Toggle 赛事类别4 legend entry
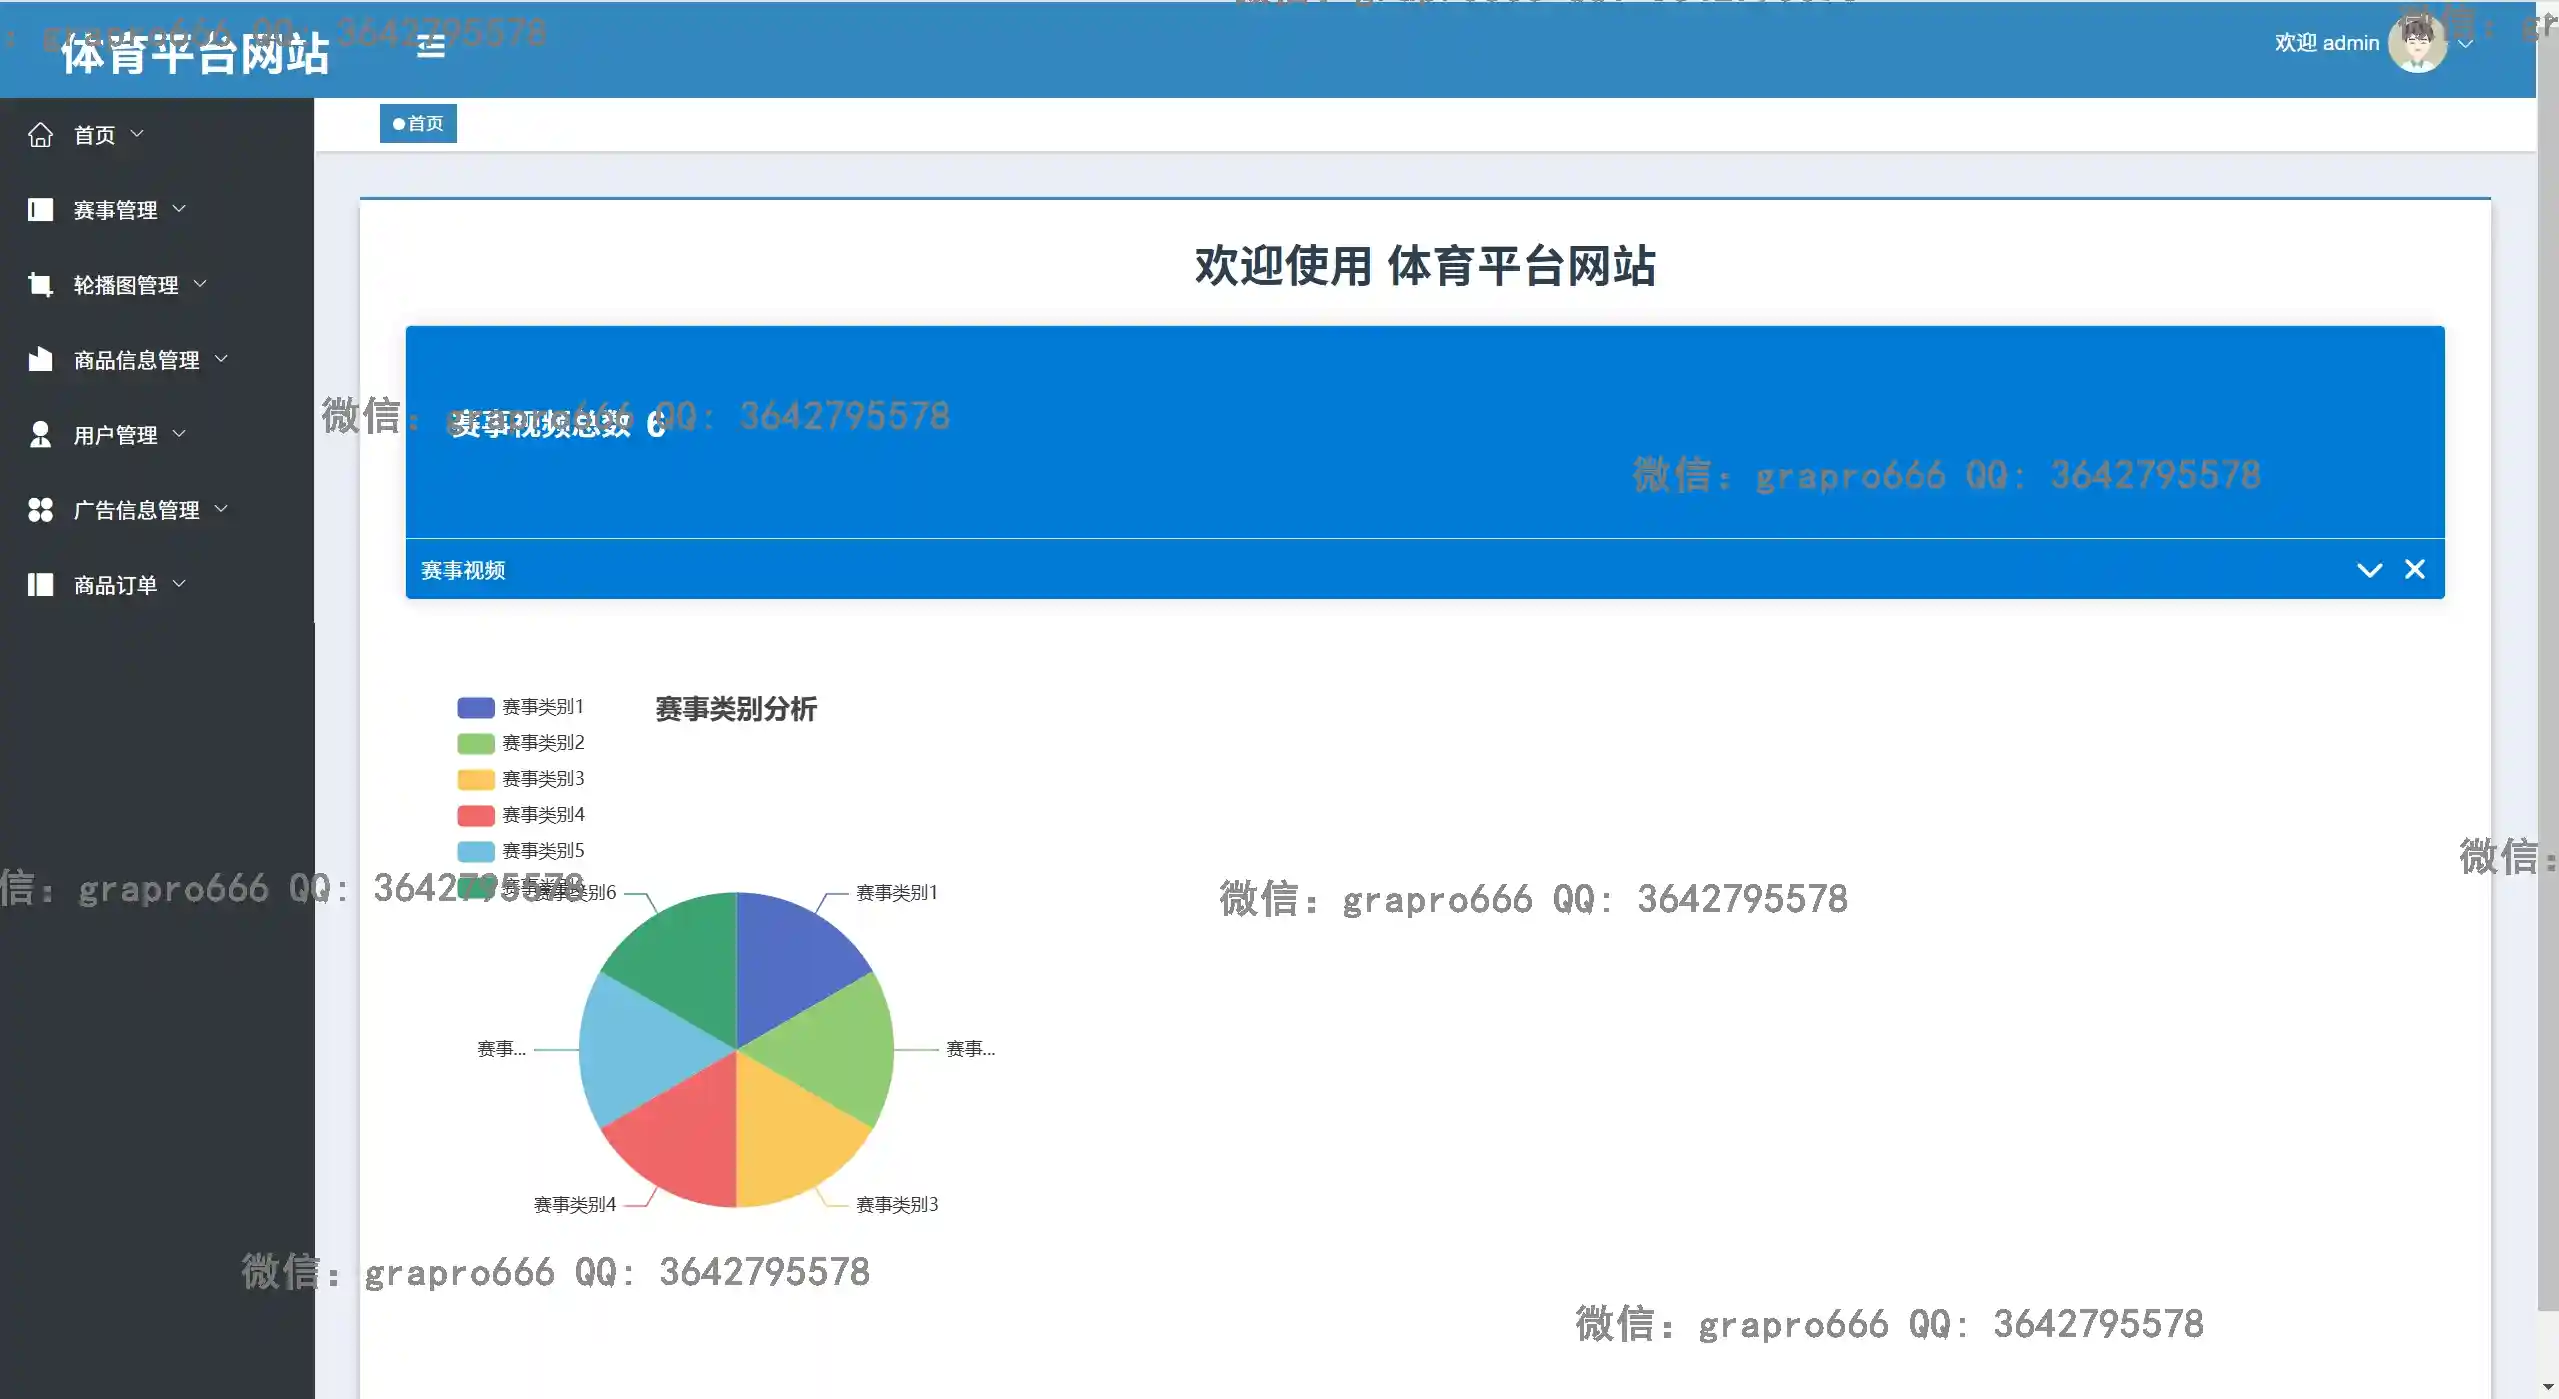 (476, 815)
